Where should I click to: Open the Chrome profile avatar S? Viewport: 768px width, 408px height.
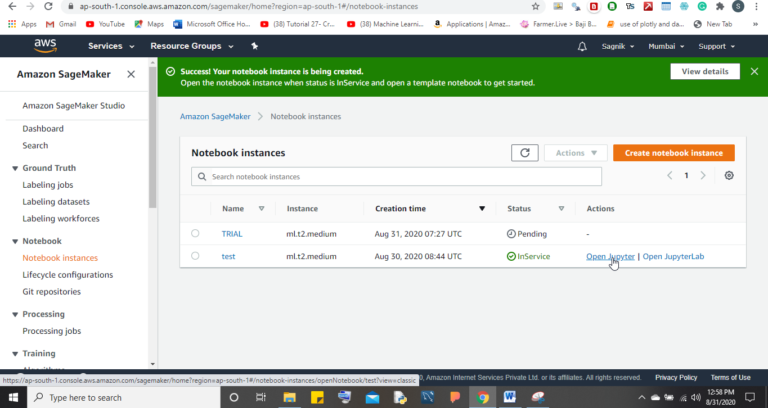pos(738,6)
